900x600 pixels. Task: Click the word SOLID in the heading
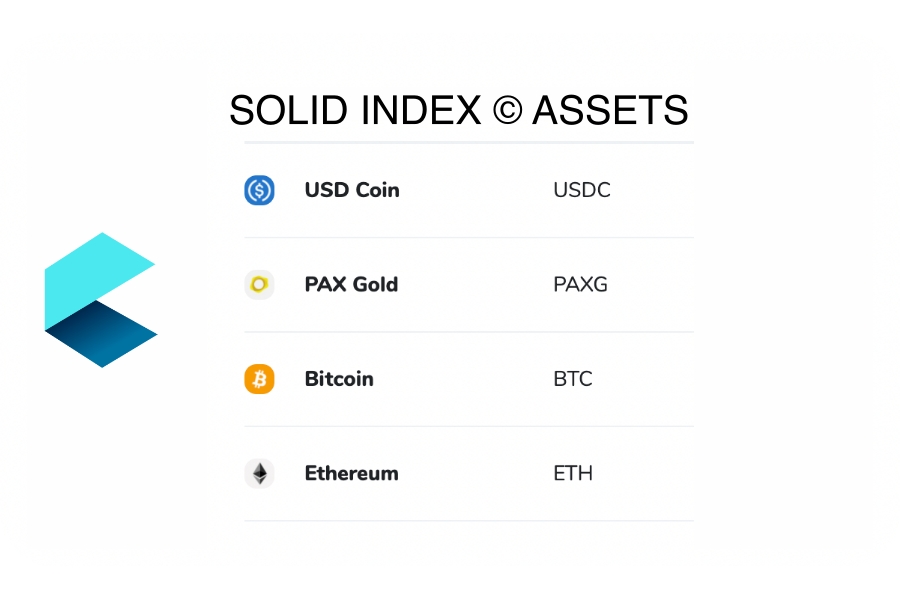coord(289,111)
